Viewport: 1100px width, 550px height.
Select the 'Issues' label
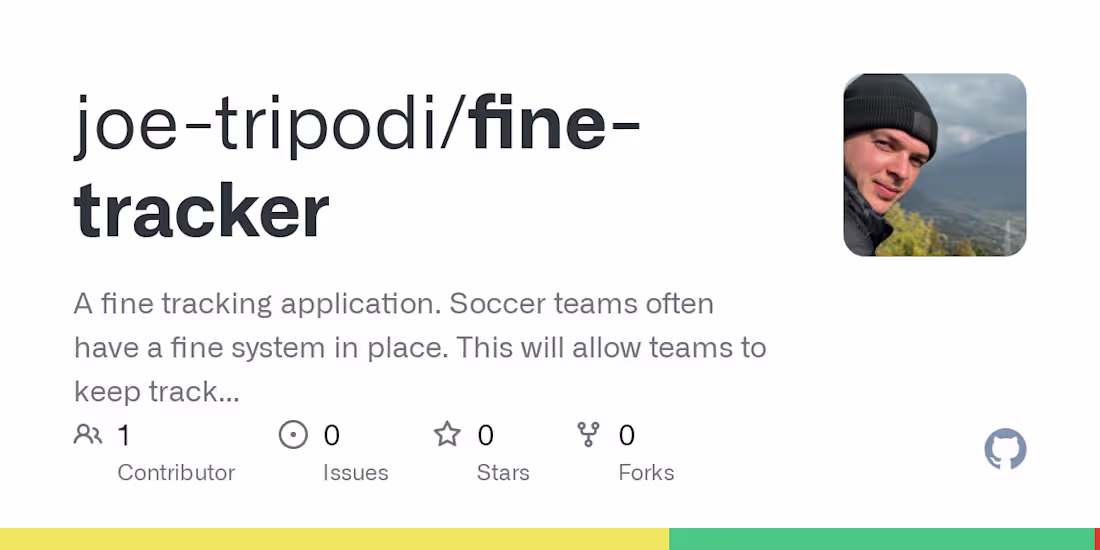tap(355, 473)
